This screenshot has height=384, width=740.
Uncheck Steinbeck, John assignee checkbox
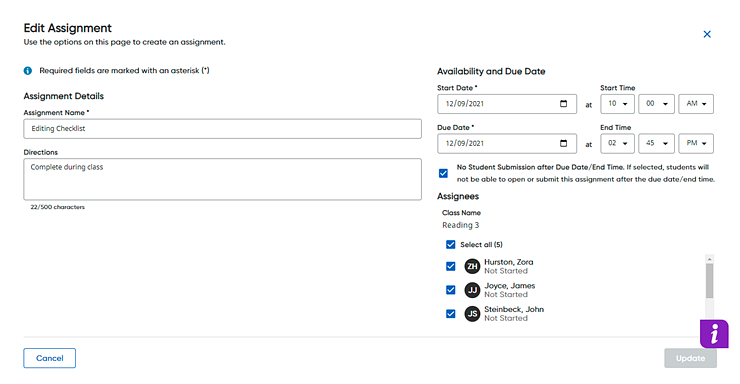(x=451, y=313)
